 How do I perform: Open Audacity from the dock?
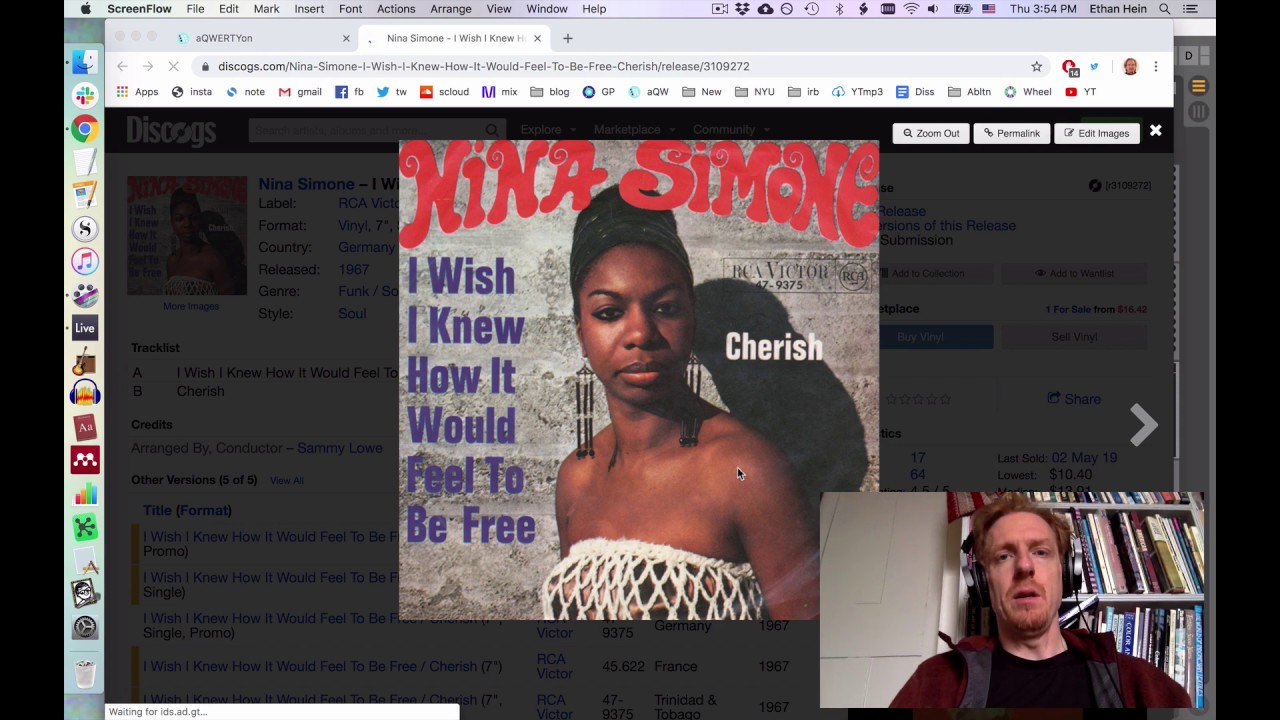(x=85, y=394)
